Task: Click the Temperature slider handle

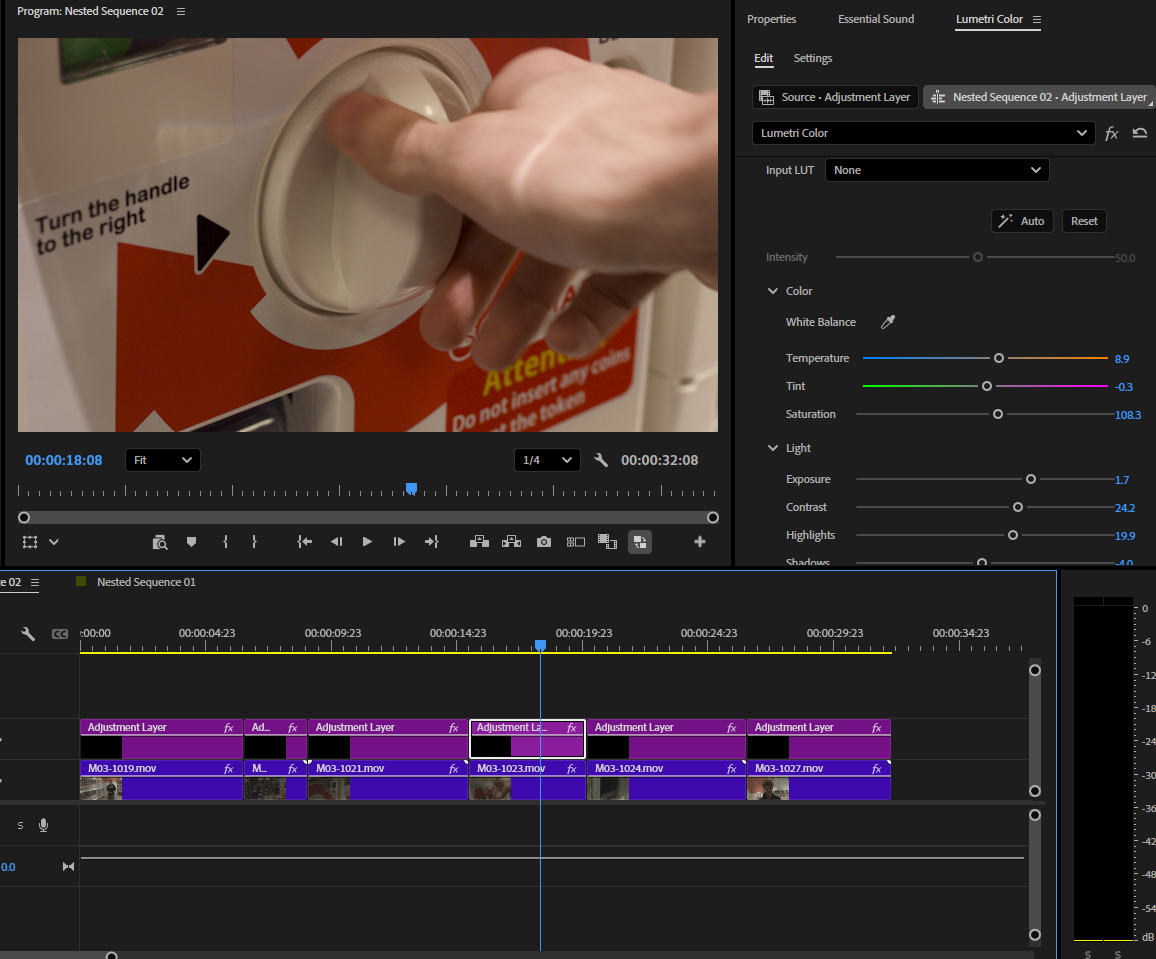Action: point(999,358)
